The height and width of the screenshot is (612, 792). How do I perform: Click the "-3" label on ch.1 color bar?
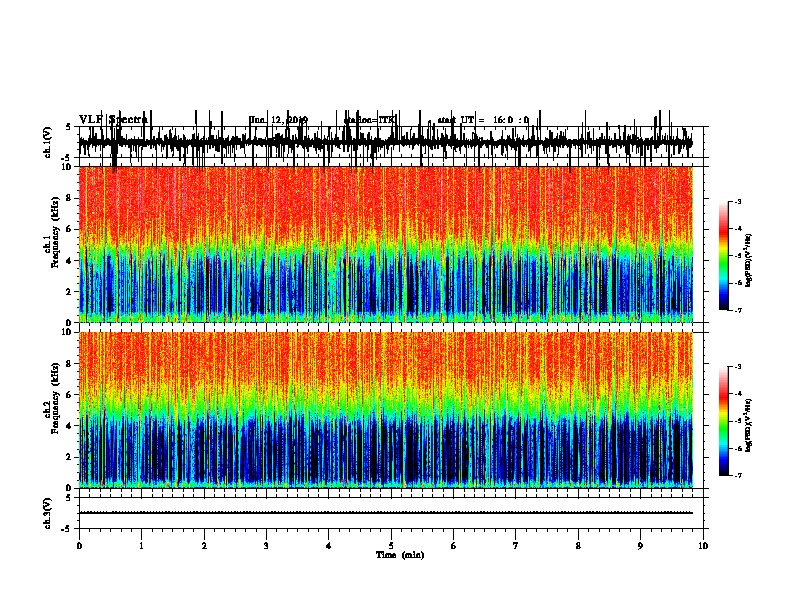tap(737, 202)
